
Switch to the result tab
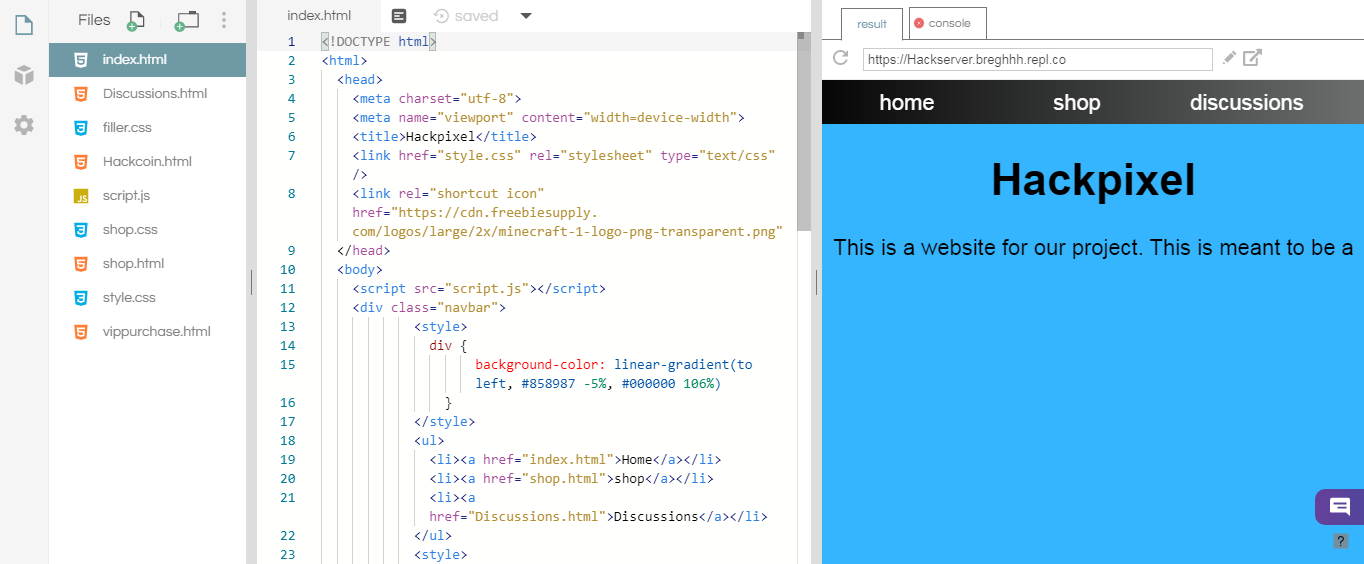(x=872, y=24)
